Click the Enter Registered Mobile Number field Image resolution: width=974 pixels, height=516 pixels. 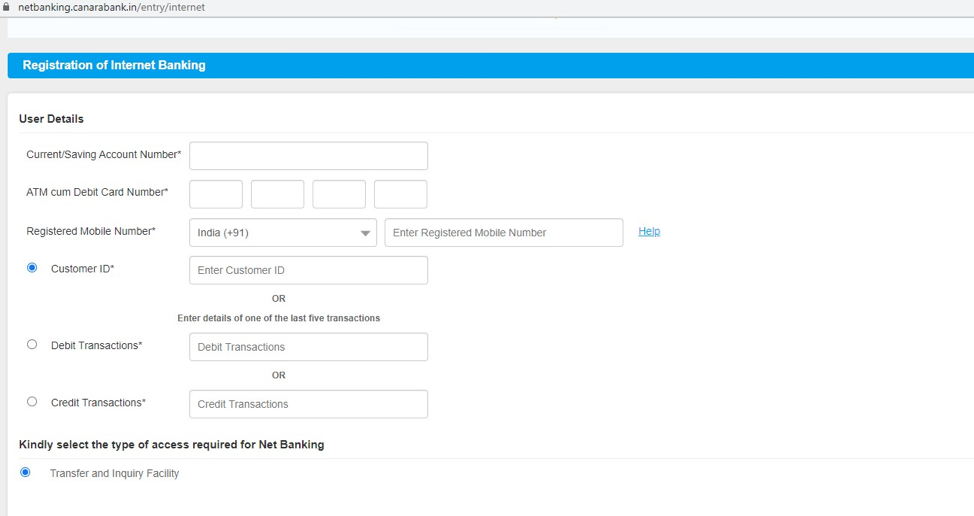(x=504, y=233)
